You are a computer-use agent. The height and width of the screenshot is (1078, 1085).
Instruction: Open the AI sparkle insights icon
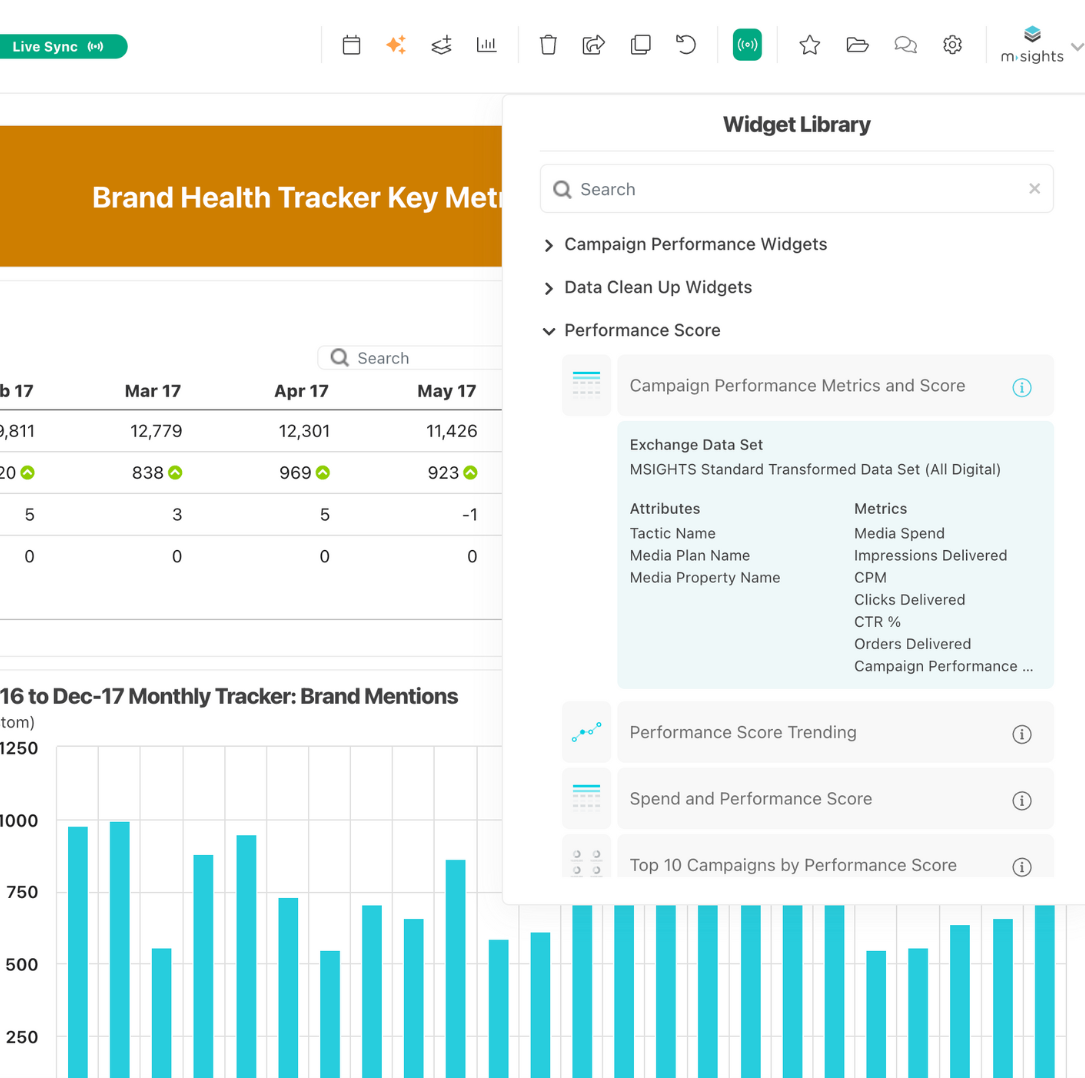396,45
